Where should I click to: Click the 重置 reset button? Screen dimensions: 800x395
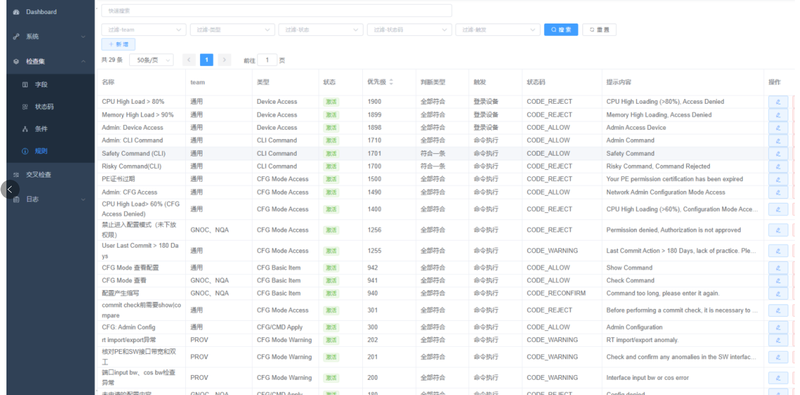(599, 30)
